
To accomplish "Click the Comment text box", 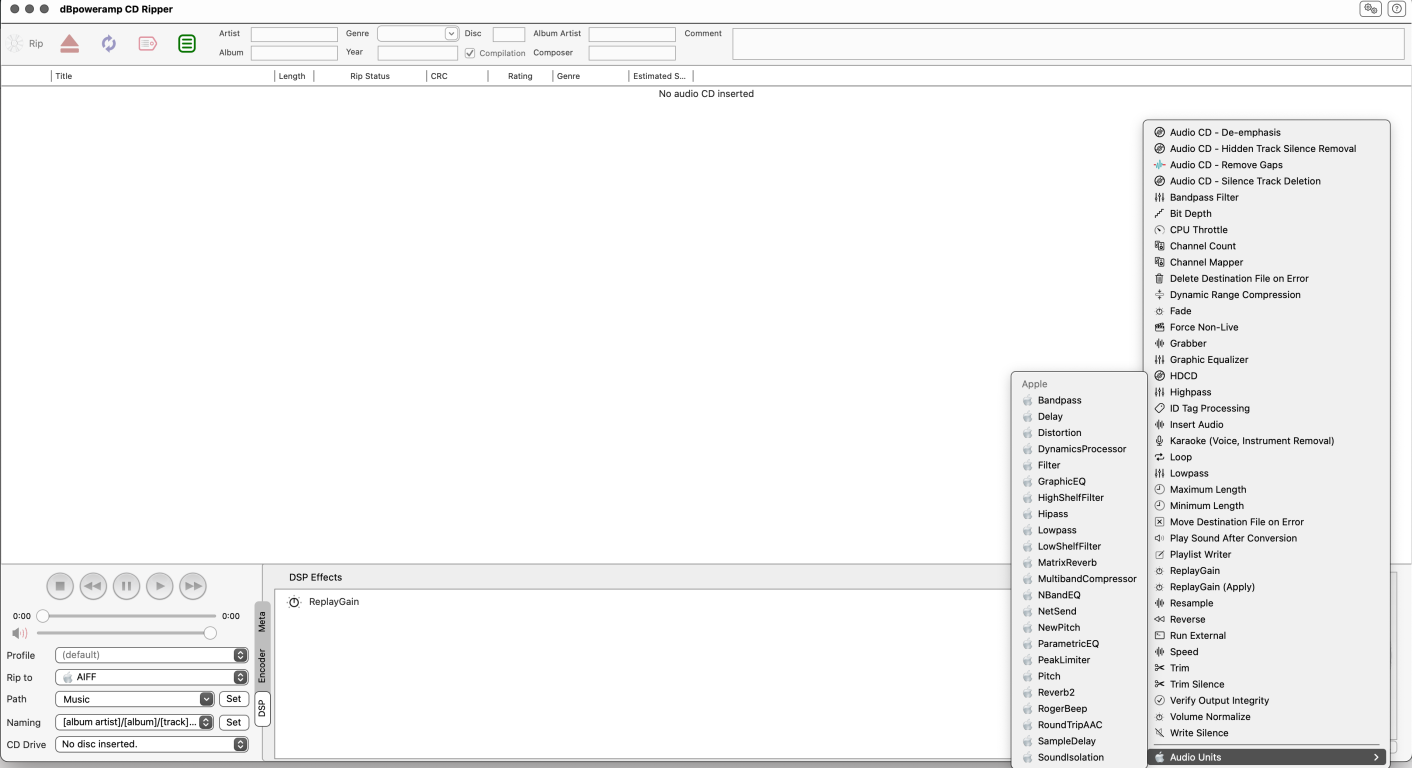I will [x=1068, y=44].
